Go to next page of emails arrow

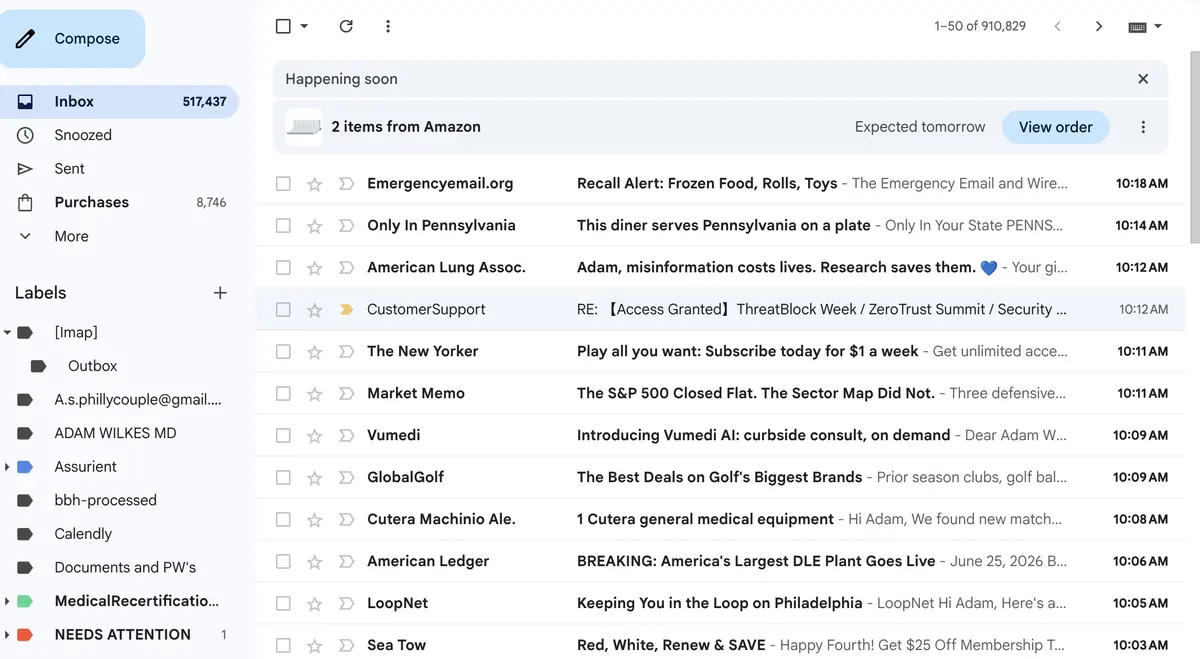1098,26
